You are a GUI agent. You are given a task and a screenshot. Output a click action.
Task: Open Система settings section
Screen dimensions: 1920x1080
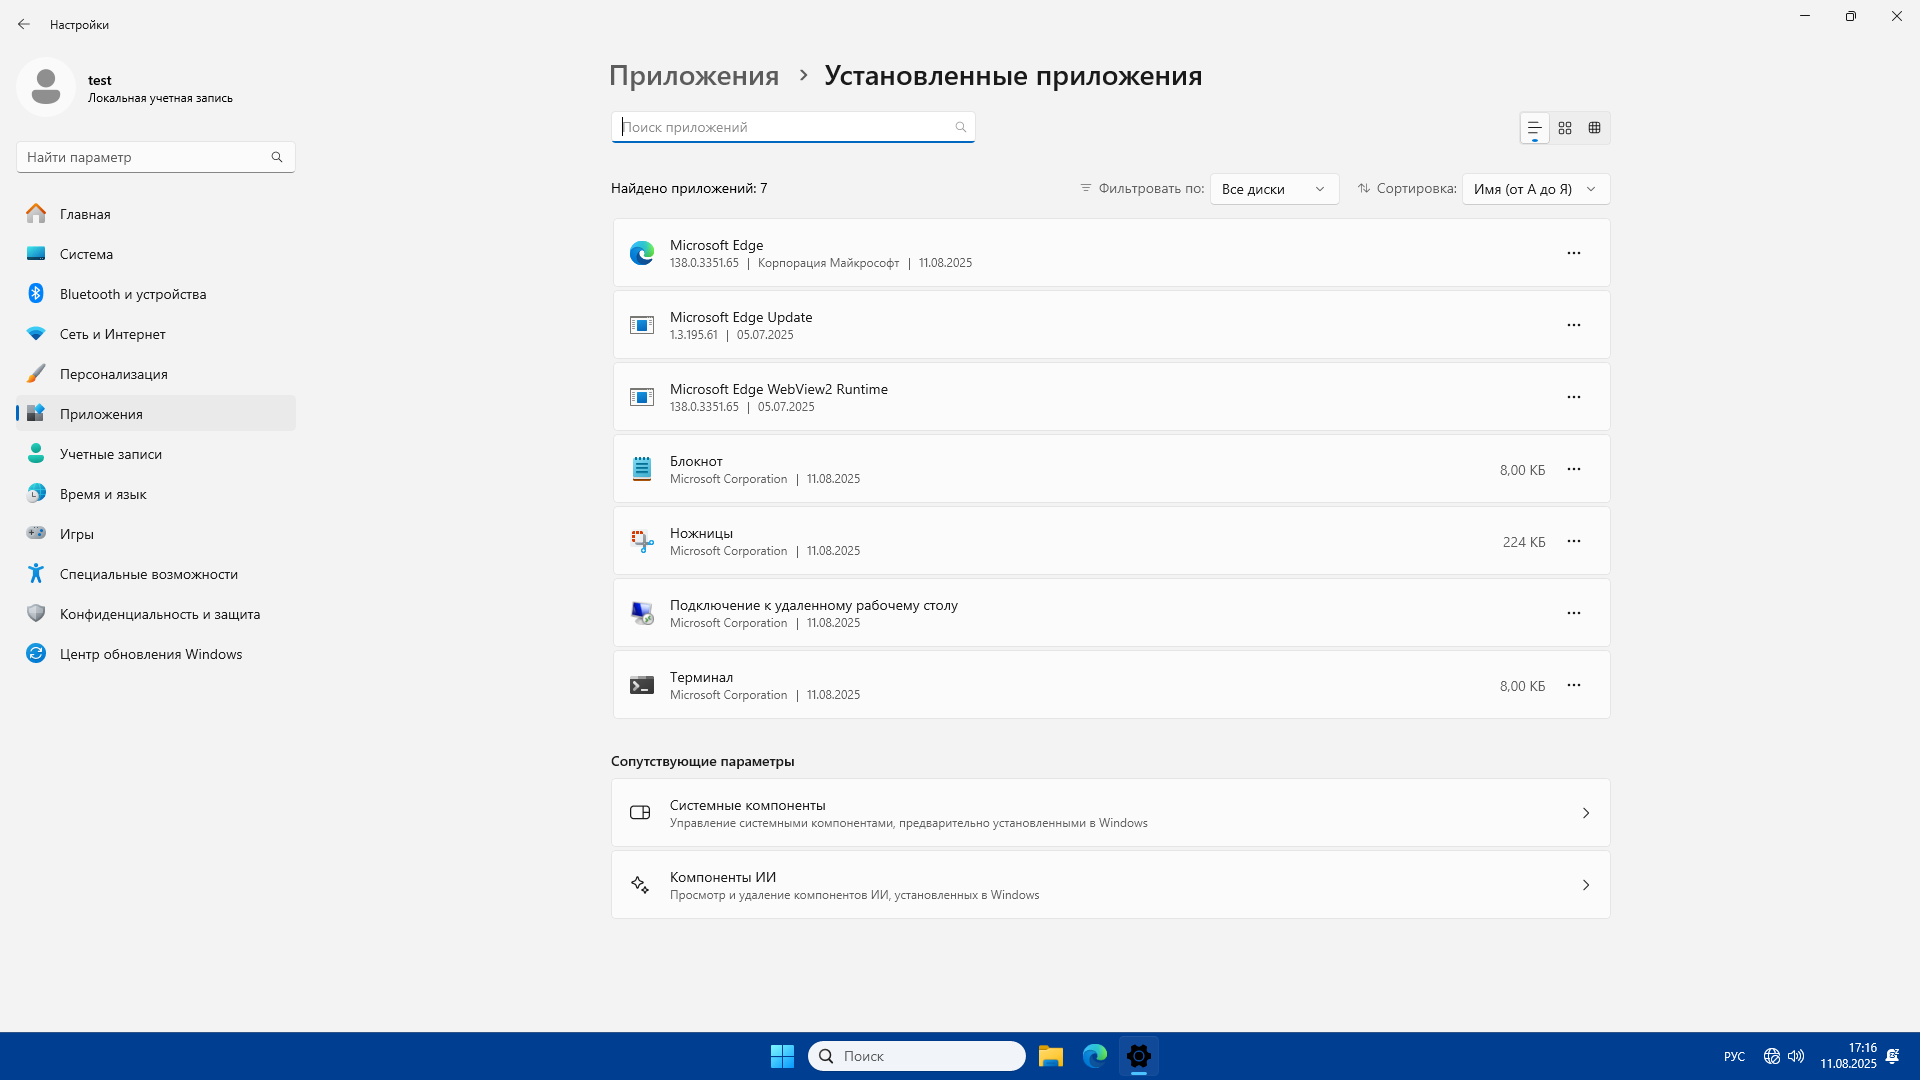pyautogui.click(x=156, y=254)
